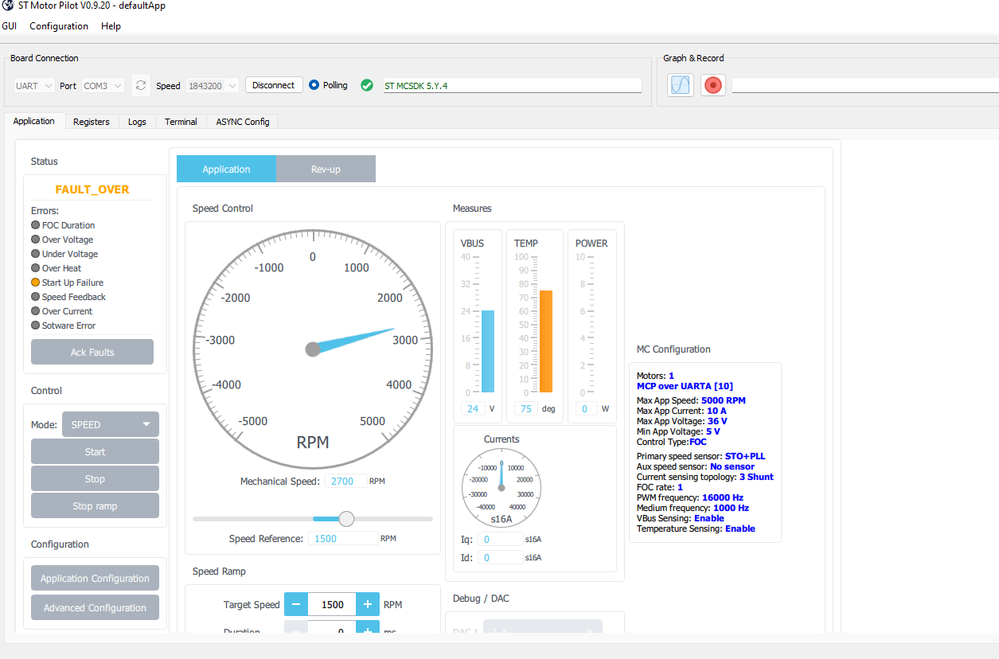The width and height of the screenshot is (999, 659).
Task: Increase Target Speed with plus button
Action: pyautogui.click(x=368, y=604)
